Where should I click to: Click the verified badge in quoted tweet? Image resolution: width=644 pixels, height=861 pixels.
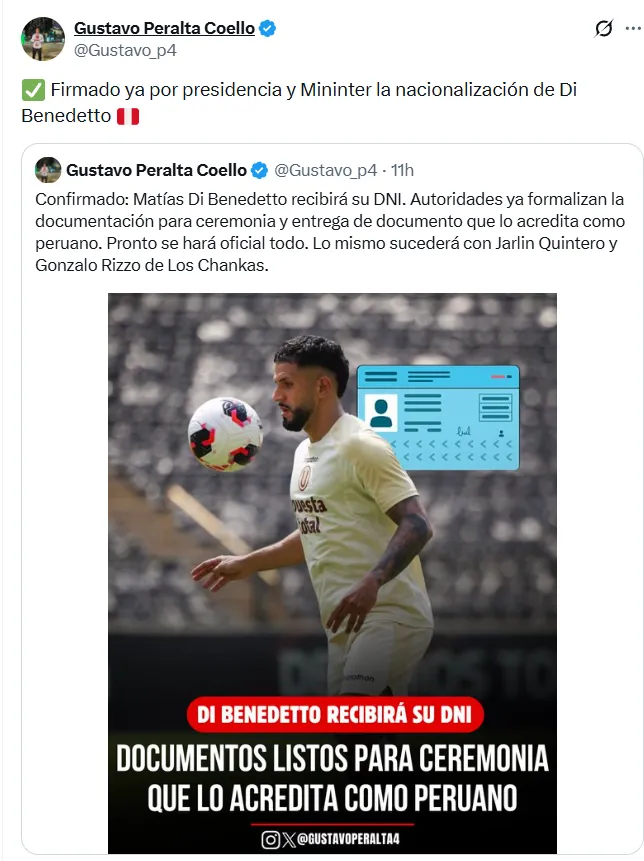(259, 171)
